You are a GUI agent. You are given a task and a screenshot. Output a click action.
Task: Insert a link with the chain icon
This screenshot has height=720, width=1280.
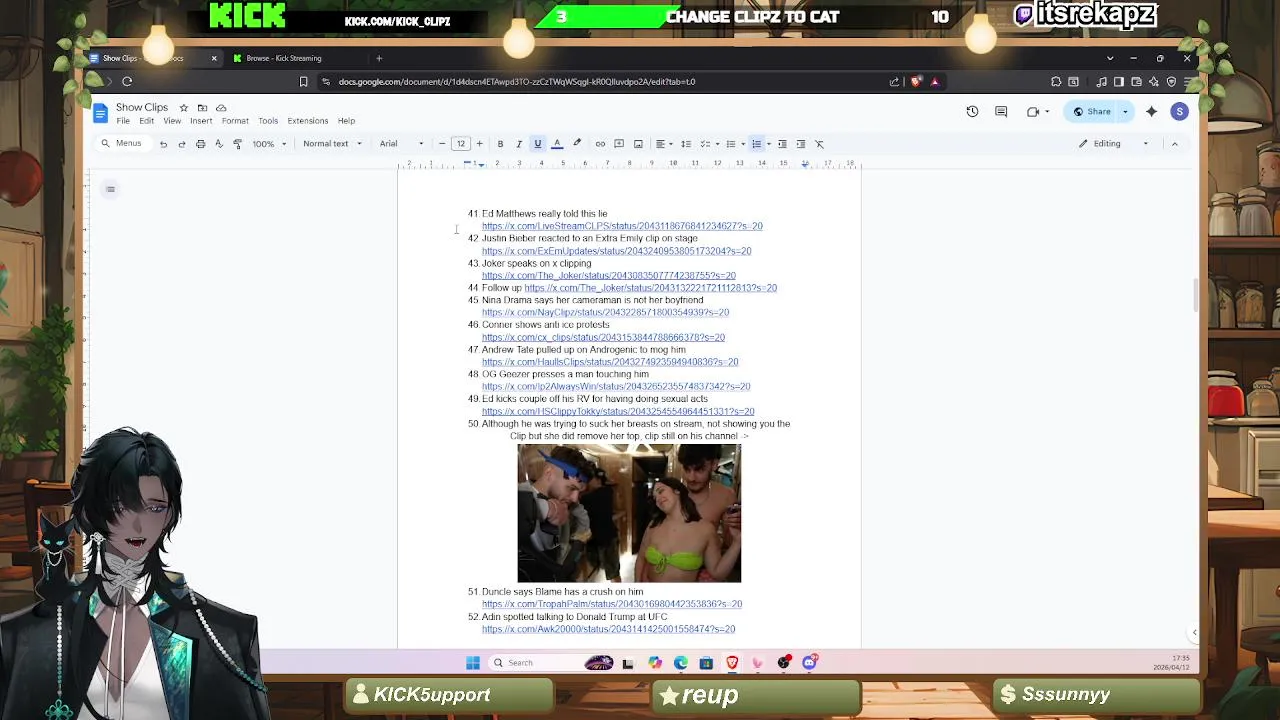pyautogui.click(x=600, y=144)
